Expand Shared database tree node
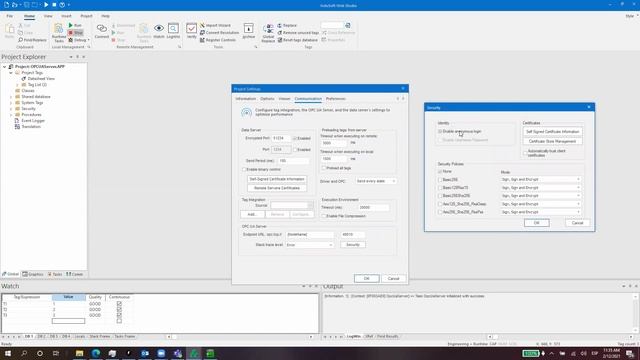This screenshot has height=360, width=640. 11,97
